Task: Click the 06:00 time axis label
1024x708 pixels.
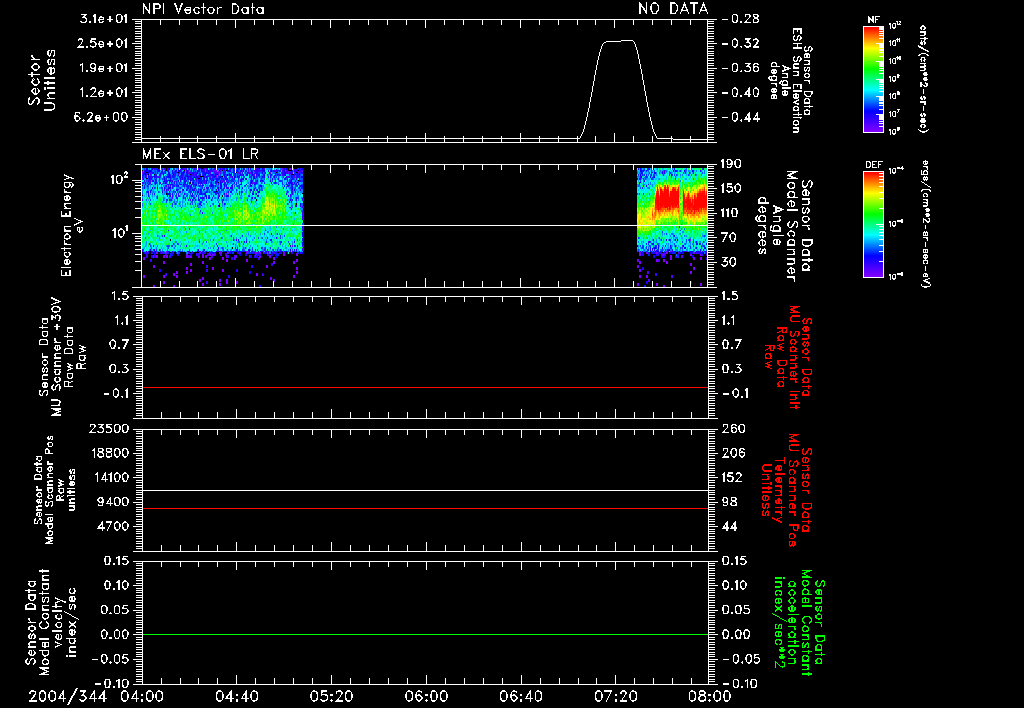Action: (426, 696)
